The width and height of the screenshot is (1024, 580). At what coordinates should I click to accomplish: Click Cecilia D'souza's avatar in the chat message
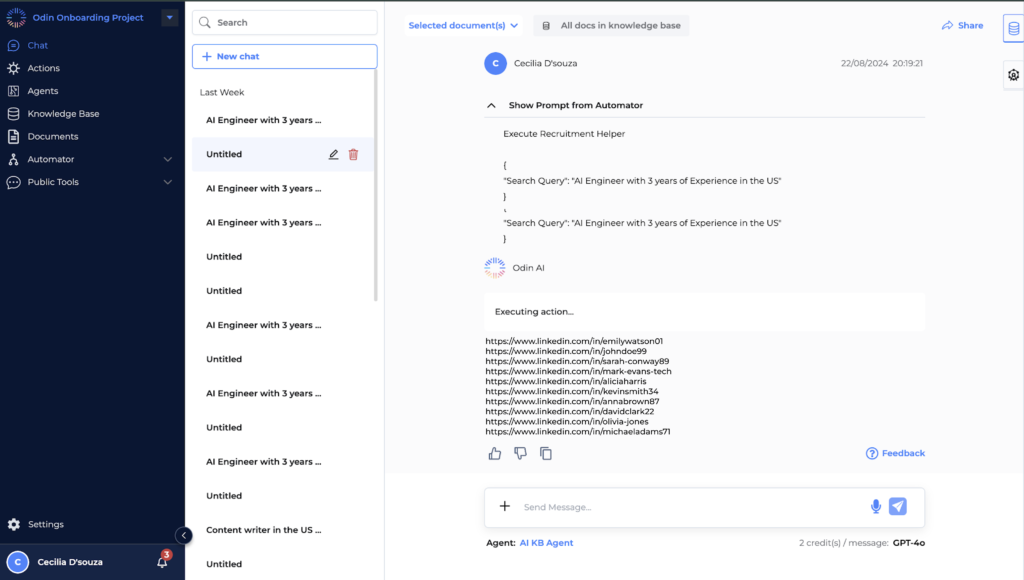496,63
